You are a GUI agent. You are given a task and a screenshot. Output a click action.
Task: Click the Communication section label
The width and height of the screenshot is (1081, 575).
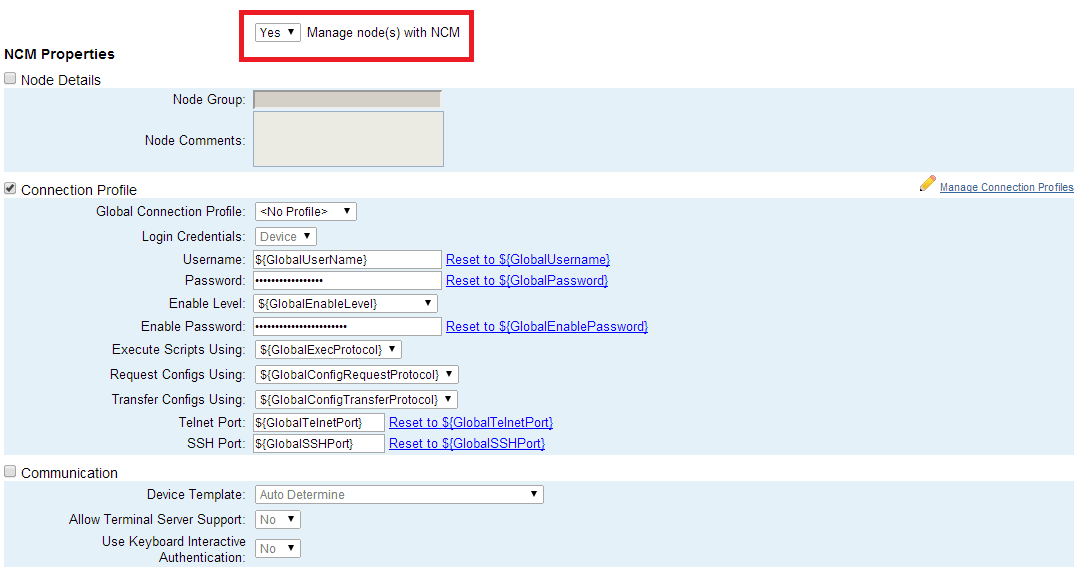69,473
